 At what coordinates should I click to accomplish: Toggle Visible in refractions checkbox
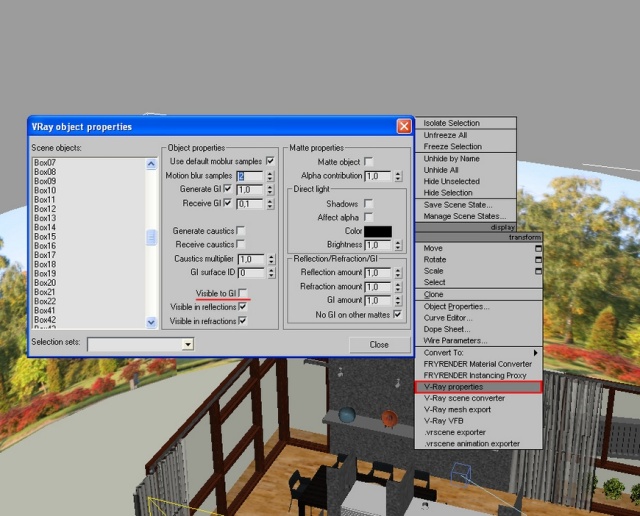point(242,321)
